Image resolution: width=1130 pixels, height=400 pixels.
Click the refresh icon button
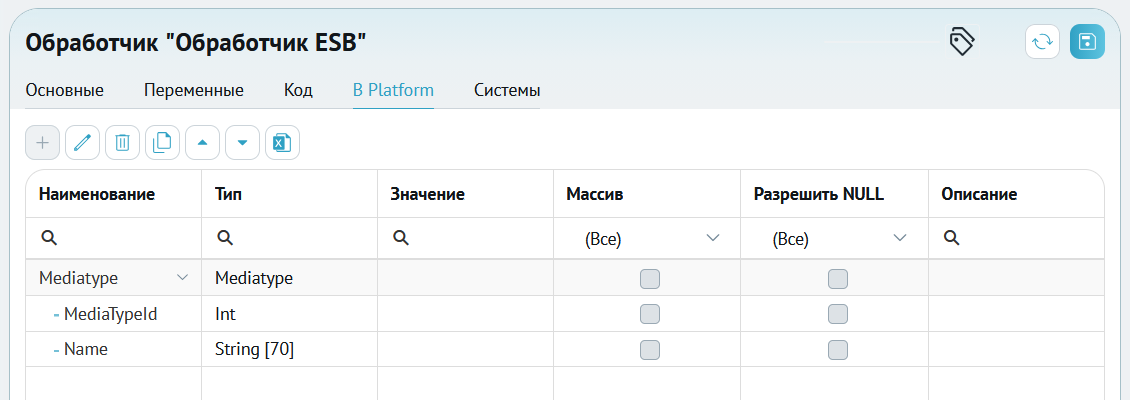[1043, 42]
